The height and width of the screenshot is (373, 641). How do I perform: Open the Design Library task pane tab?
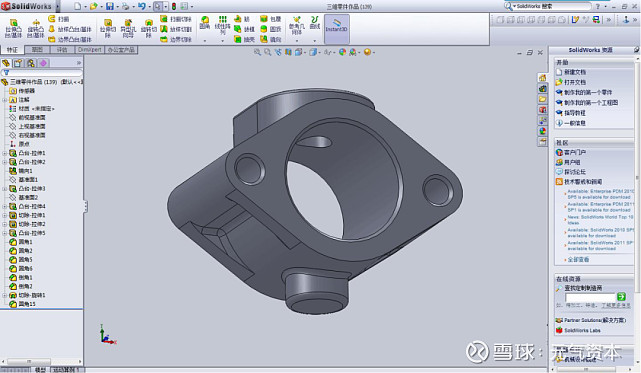[x=542, y=88]
